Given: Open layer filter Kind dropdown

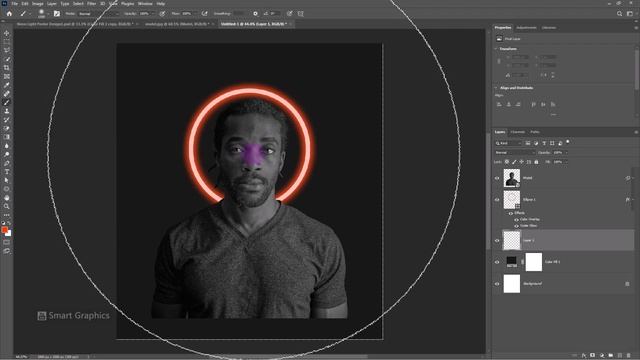Looking at the screenshot, I should click(509, 143).
